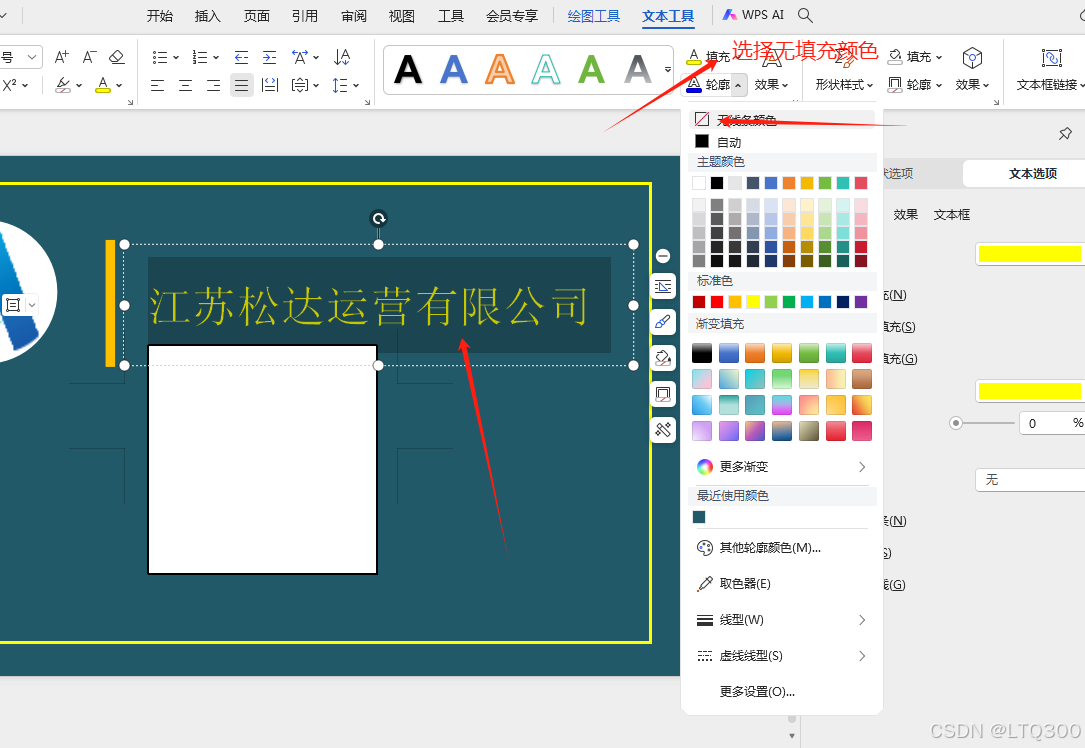1085x748 pixels.
Task: Decrease font size with A- icon
Action: click(89, 57)
